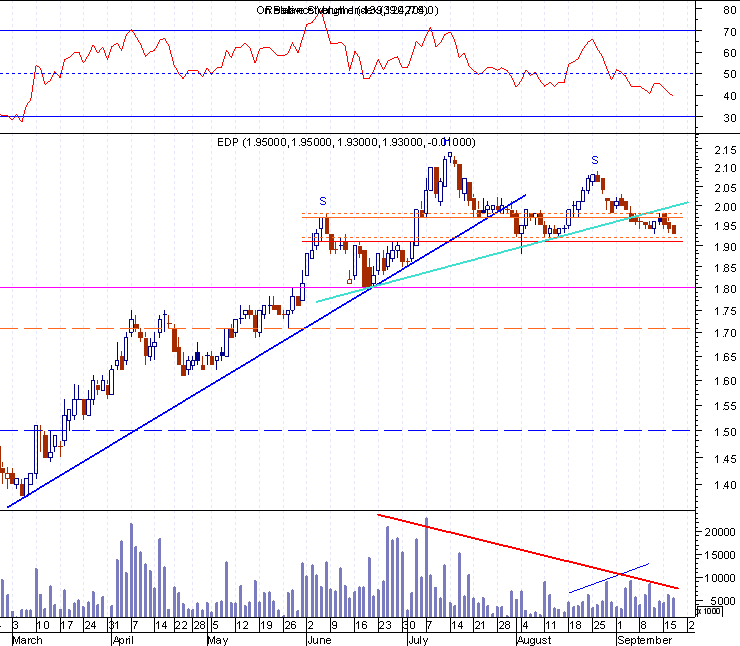This screenshot has height=646, width=740.
Task: Click the x1000 volume multiplier box
Action: pyautogui.click(x=709, y=611)
